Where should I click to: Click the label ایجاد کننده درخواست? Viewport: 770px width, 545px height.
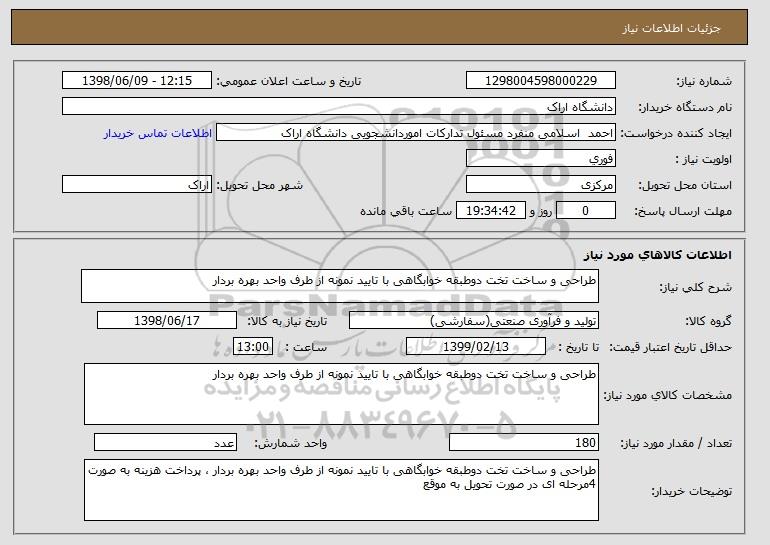click(676, 133)
